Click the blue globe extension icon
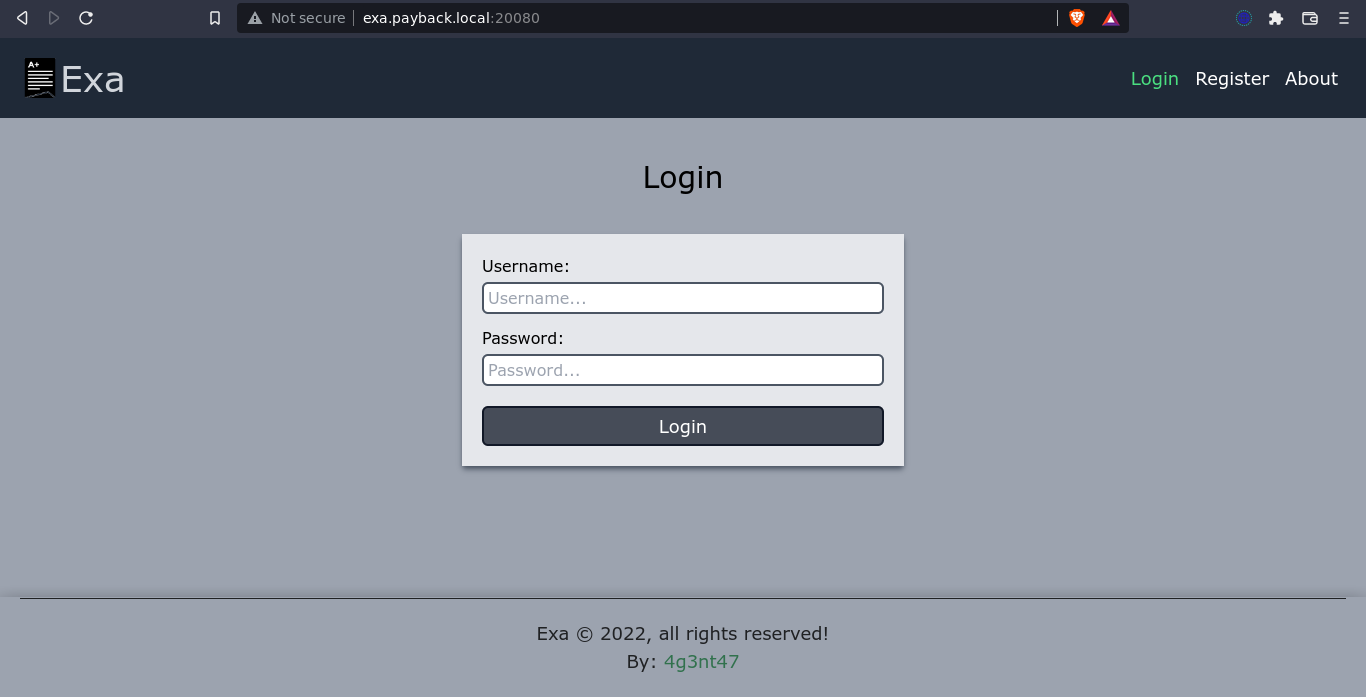The height and width of the screenshot is (697, 1366). (1244, 18)
